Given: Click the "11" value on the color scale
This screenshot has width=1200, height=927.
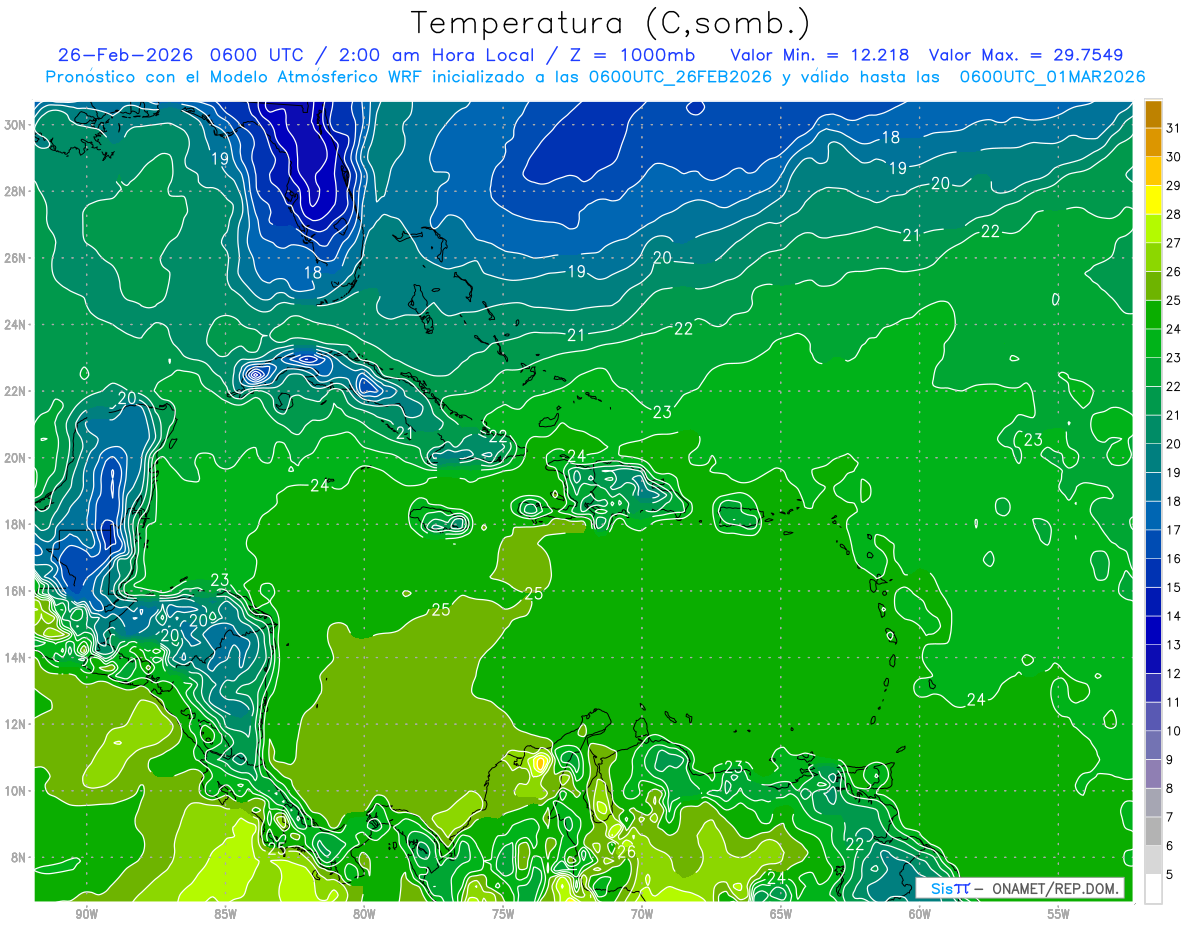Looking at the screenshot, I should click(x=1174, y=702).
